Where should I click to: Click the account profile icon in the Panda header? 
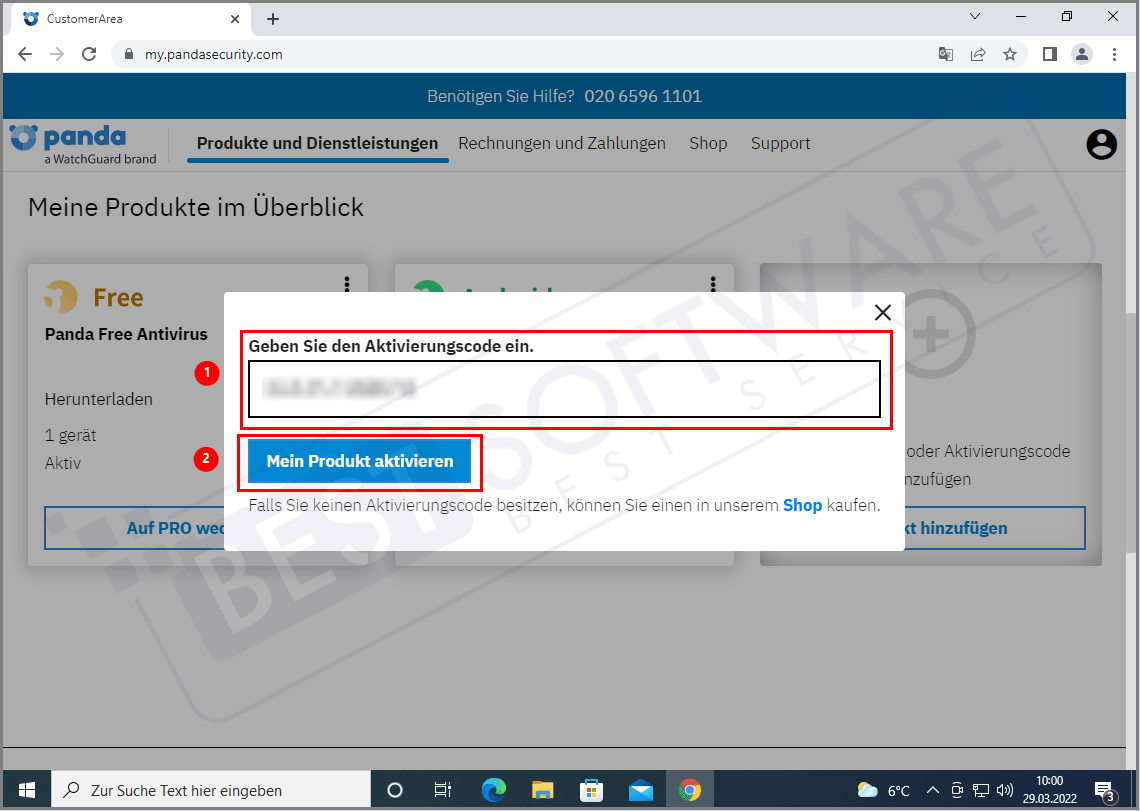point(1101,144)
